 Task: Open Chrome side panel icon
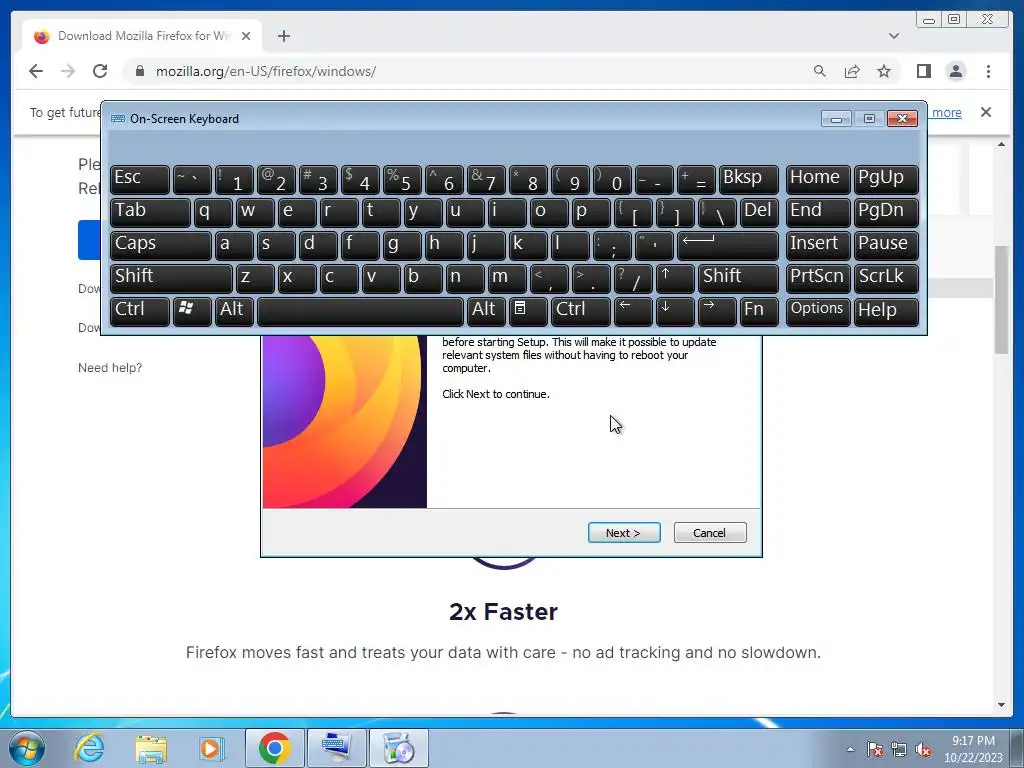(x=923, y=71)
